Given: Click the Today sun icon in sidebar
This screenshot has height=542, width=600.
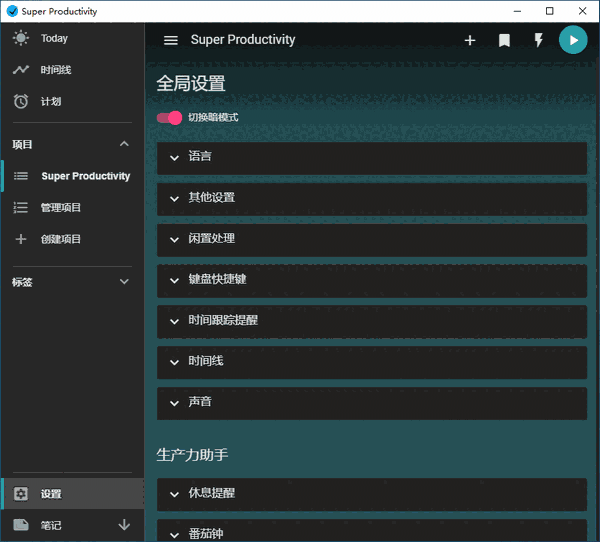Looking at the screenshot, I should click(21, 38).
